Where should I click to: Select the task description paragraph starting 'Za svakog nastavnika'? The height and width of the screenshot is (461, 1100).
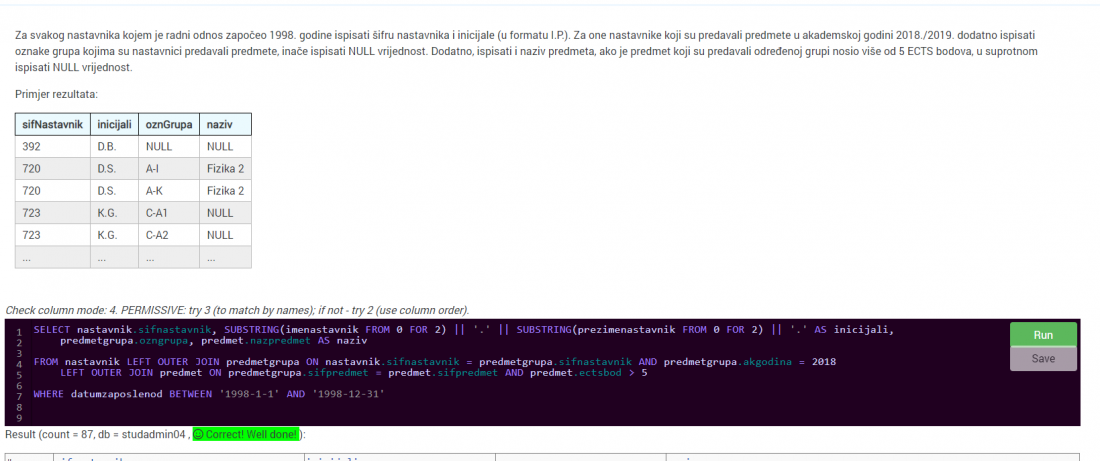click(528, 51)
